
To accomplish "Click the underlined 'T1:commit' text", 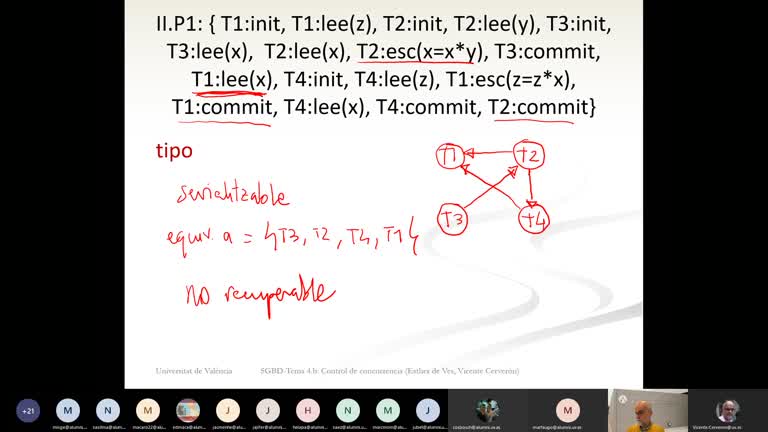I will (x=222, y=107).
